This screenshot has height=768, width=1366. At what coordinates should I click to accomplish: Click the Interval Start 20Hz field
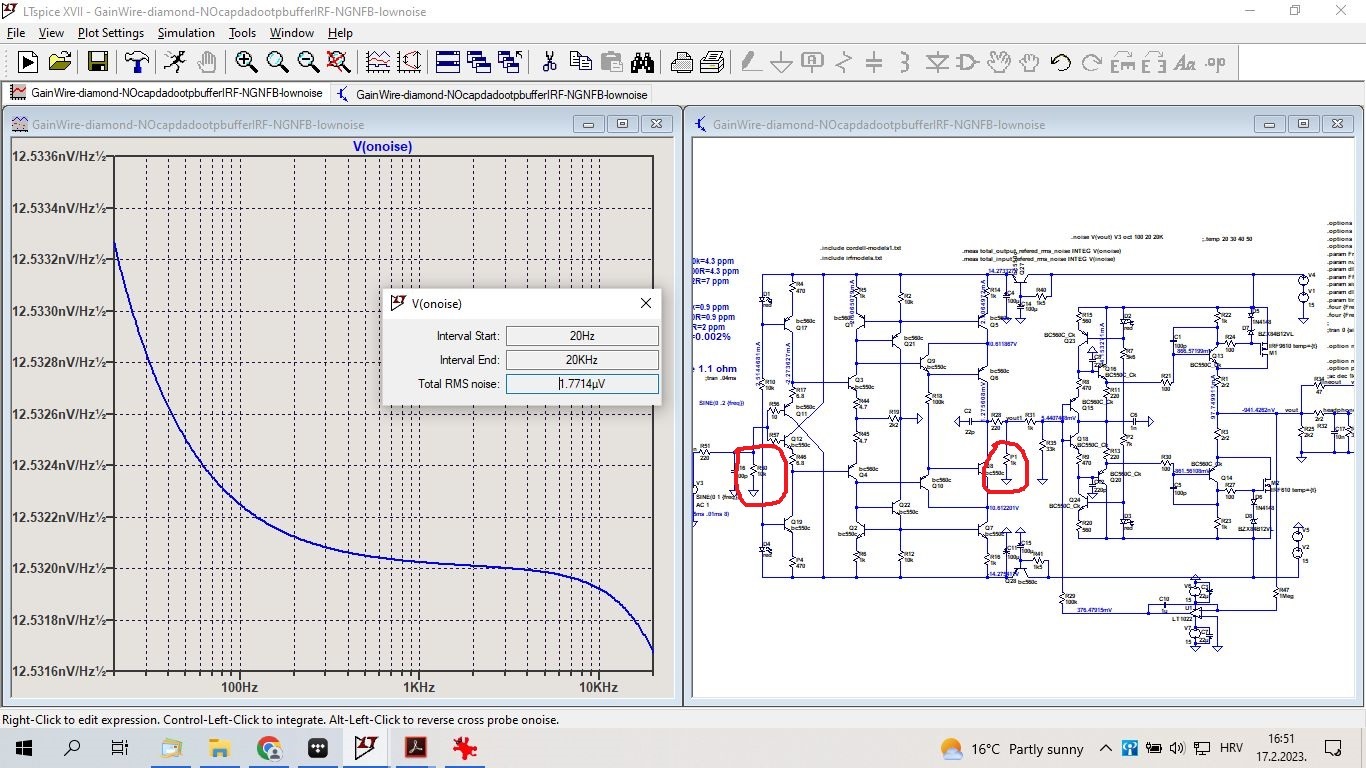tap(582, 336)
